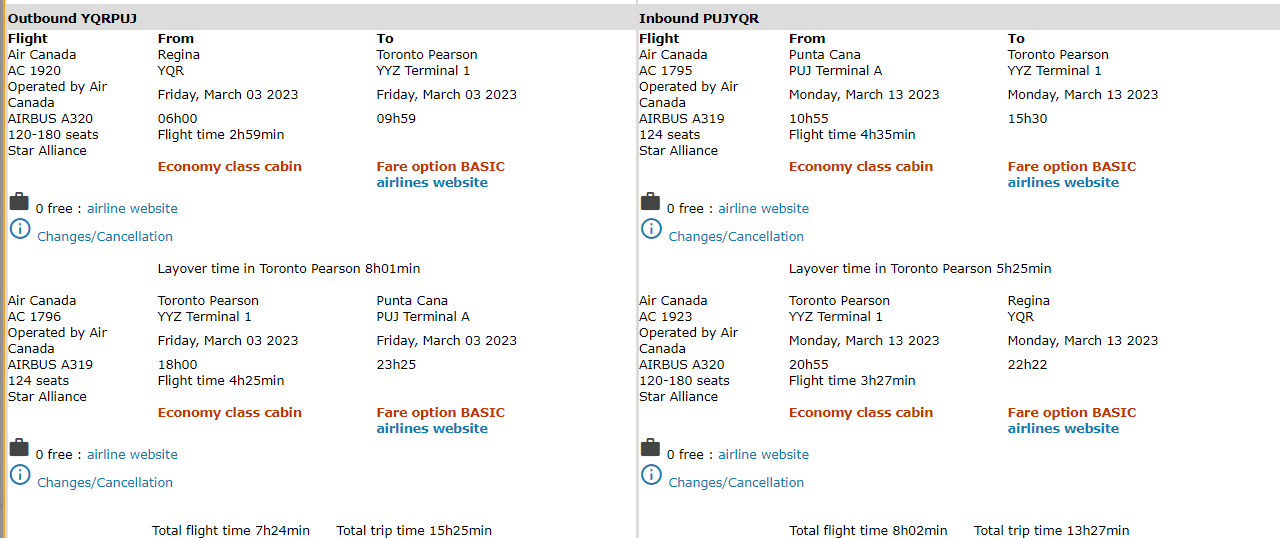
Task: View Changes/Cancellation for flight AC 1796
Action: tap(105, 483)
